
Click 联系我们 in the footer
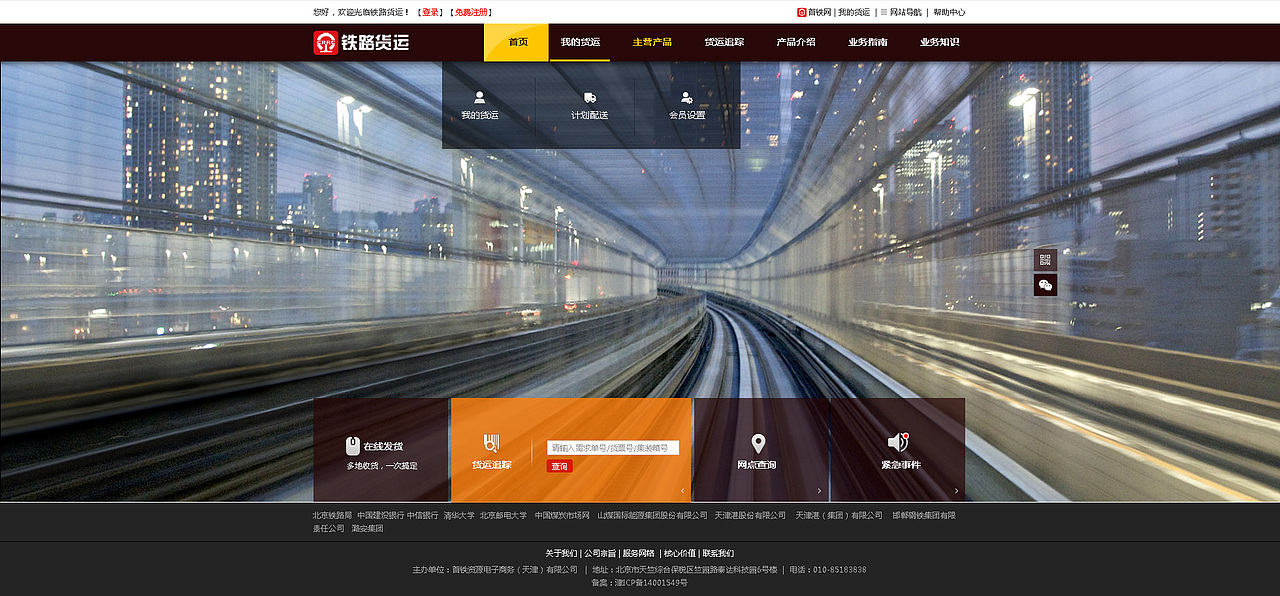tap(718, 553)
